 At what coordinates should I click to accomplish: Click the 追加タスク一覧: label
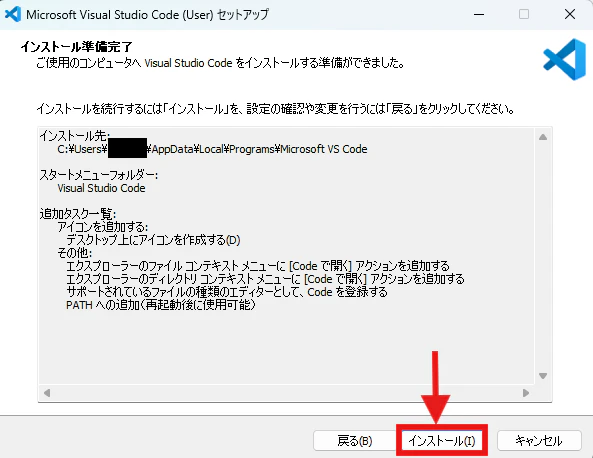(78, 214)
